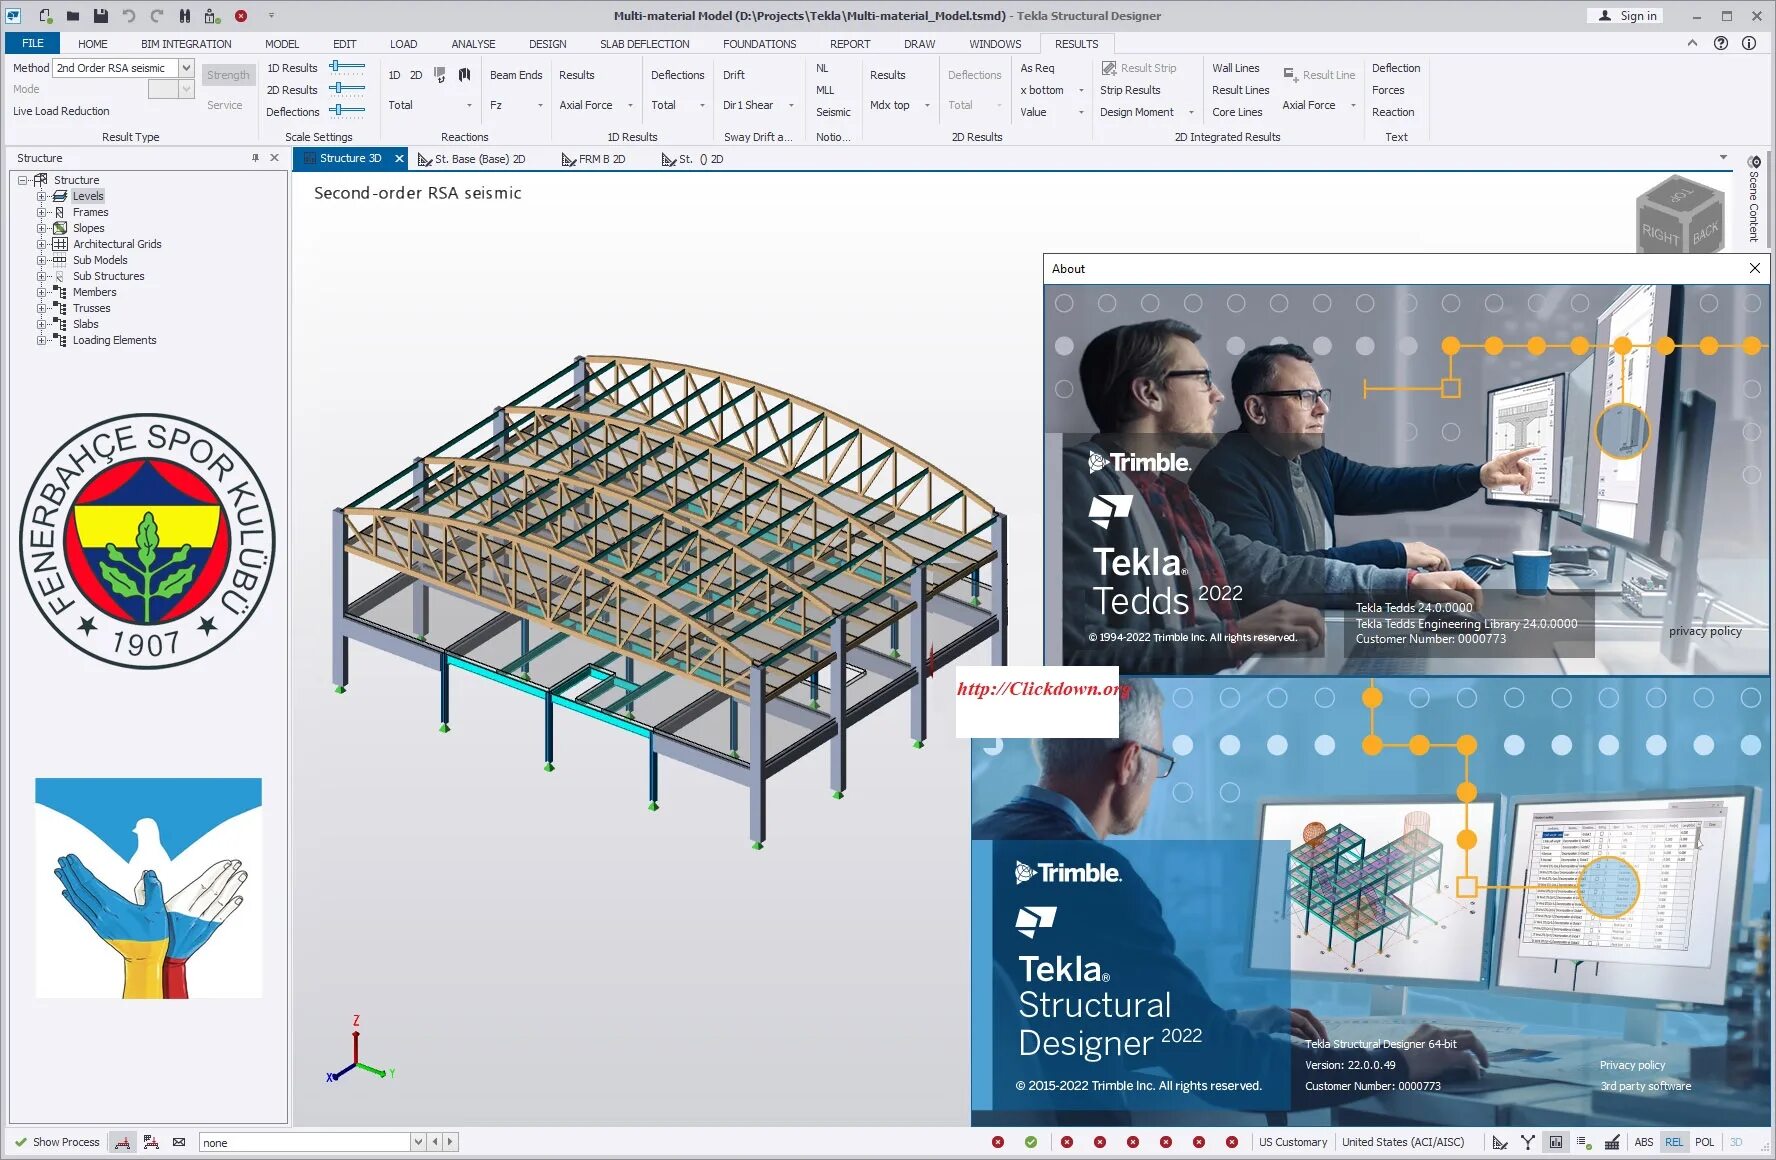This screenshot has height=1160, width=1776.
Task: Pin the Structure panel
Action: coord(255,158)
